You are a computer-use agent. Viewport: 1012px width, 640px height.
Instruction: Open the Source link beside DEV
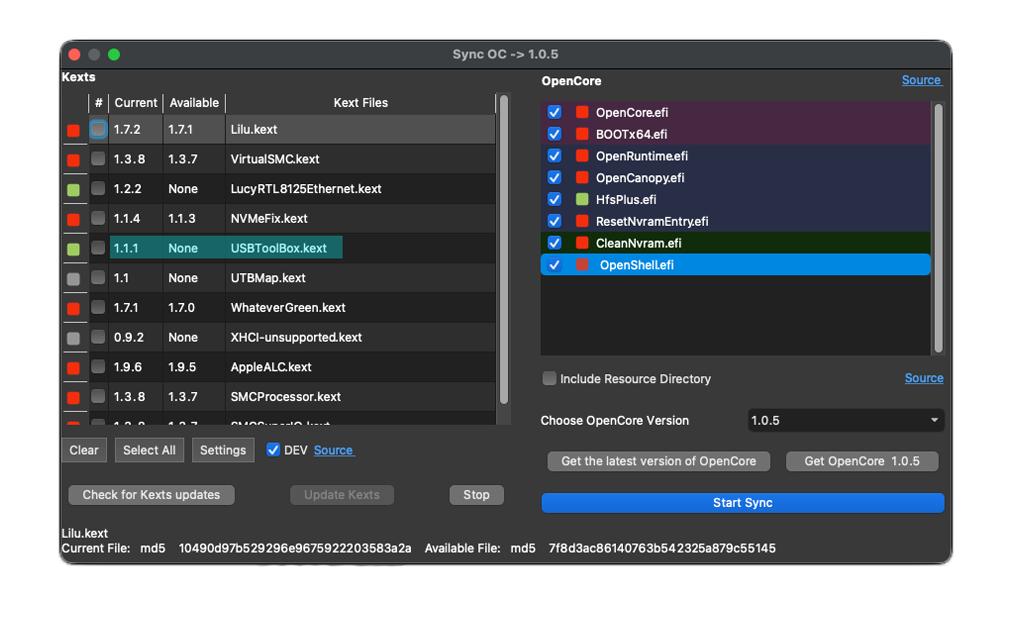pos(333,450)
